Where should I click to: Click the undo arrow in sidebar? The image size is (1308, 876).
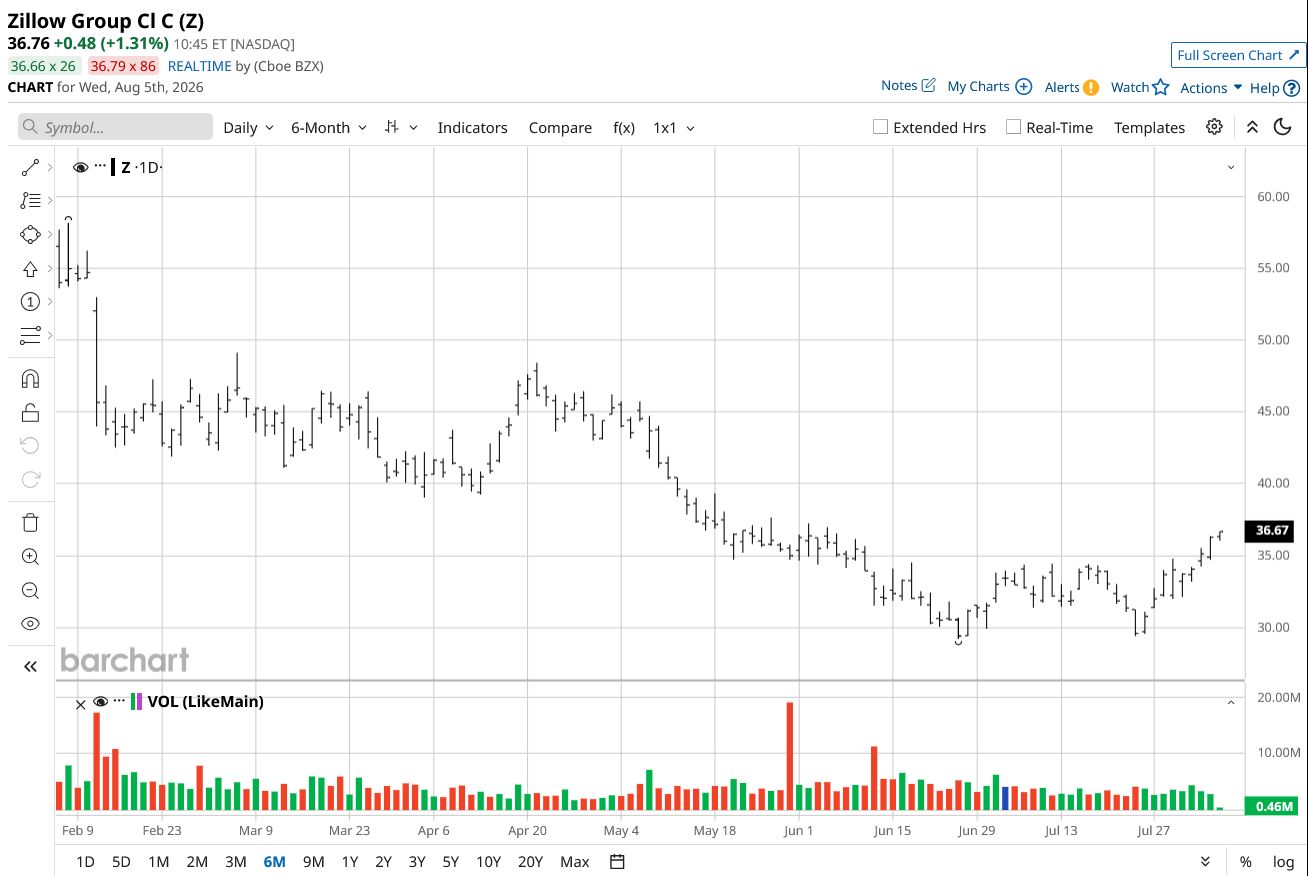click(30, 446)
